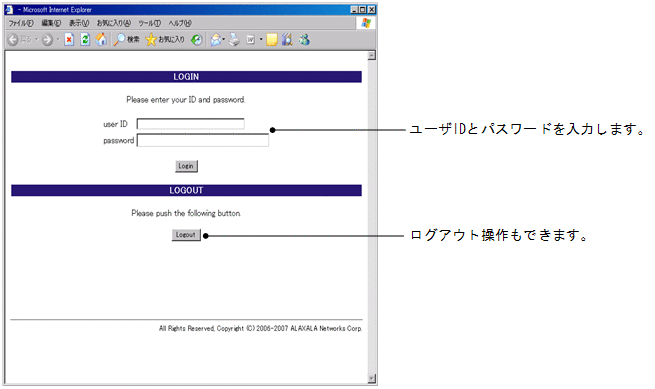Click the yellow note Discuss icon

click(x=272, y=40)
